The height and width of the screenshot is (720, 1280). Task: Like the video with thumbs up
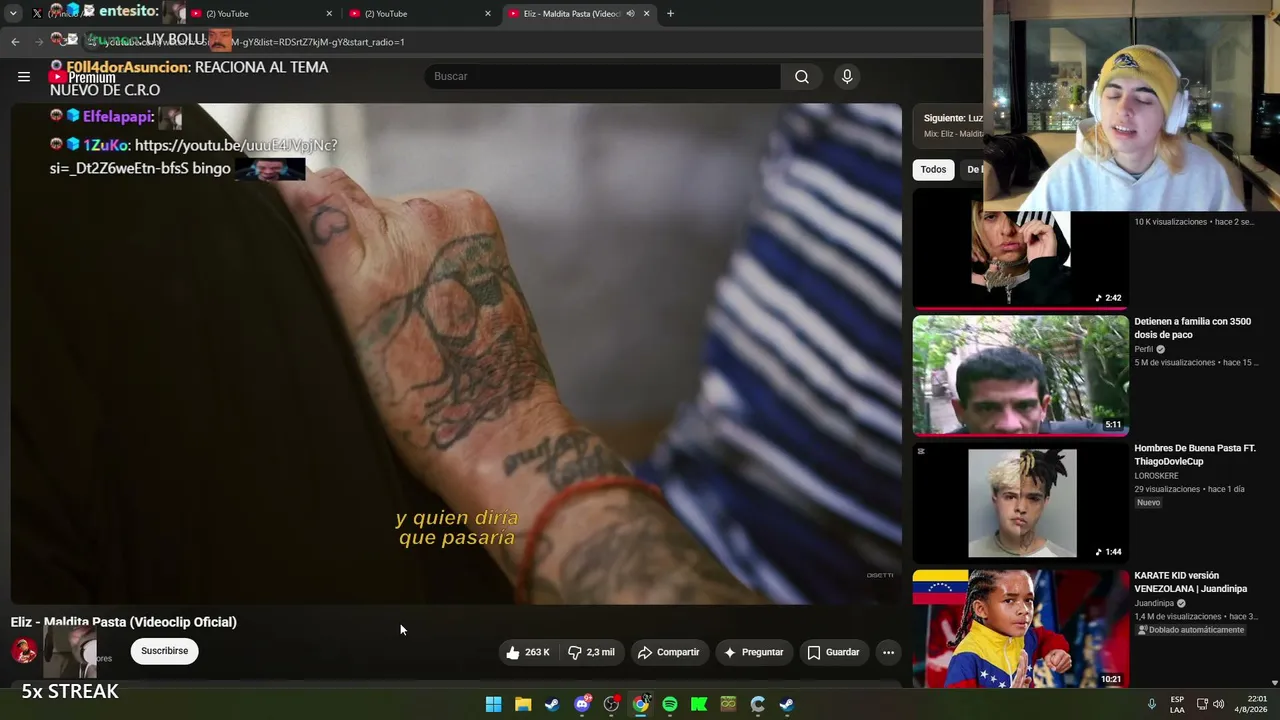[x=528, y=652]
